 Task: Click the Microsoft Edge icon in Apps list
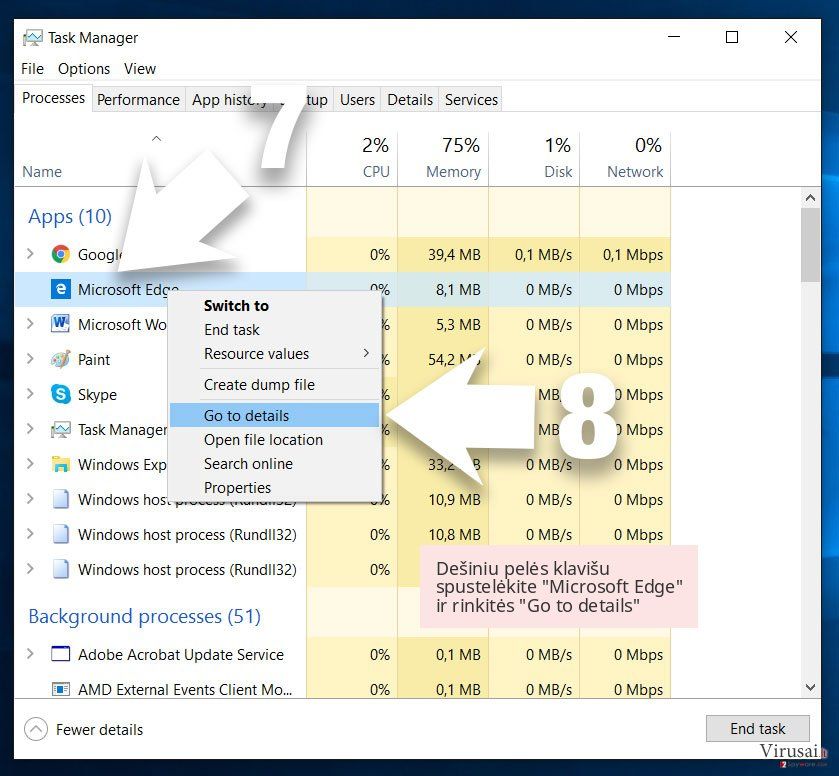[x=60, y=289]
